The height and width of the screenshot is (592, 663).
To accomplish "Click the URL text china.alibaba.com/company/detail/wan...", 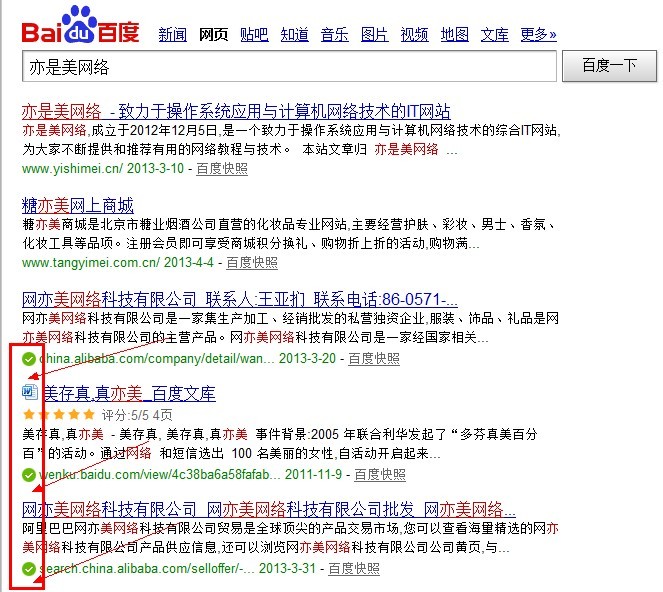I will click(x=156, y=359).
